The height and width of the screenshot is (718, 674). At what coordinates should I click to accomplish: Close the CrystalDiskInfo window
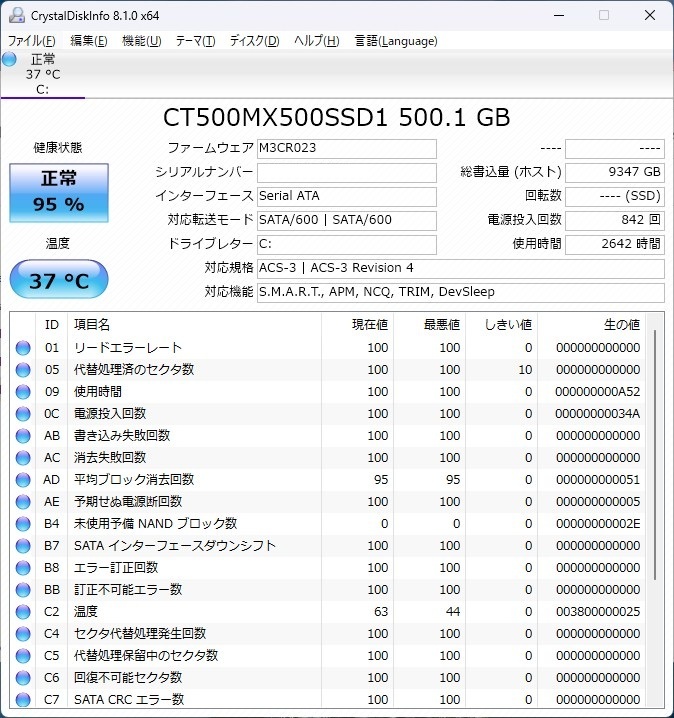(x=650, y=15)
